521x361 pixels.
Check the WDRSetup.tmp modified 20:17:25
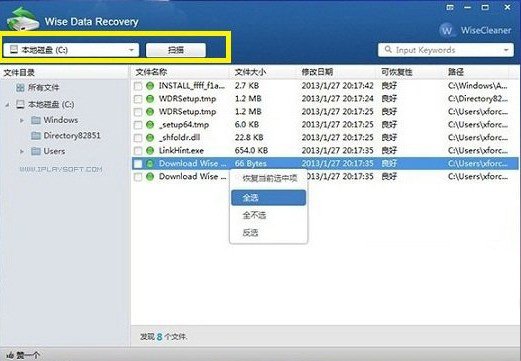click(138, 112)
